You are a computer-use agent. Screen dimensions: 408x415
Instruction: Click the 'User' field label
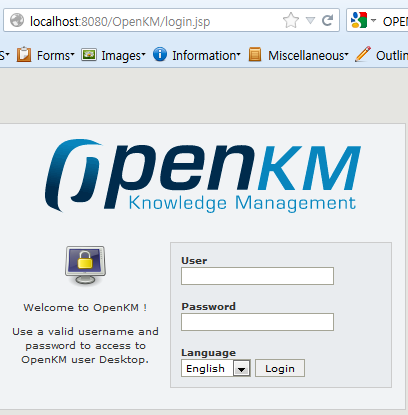[x=194, y=261]
